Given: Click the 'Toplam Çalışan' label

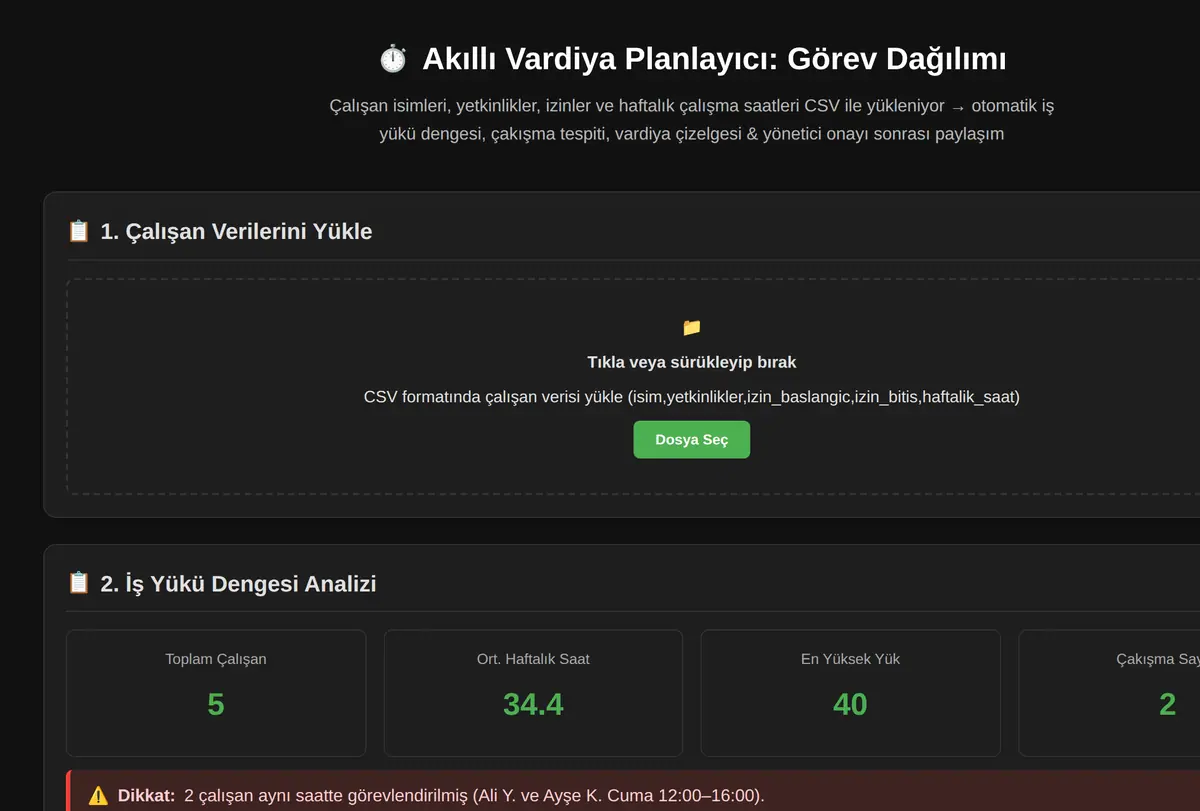Looking at the screenshot, I should click(216, 659).
